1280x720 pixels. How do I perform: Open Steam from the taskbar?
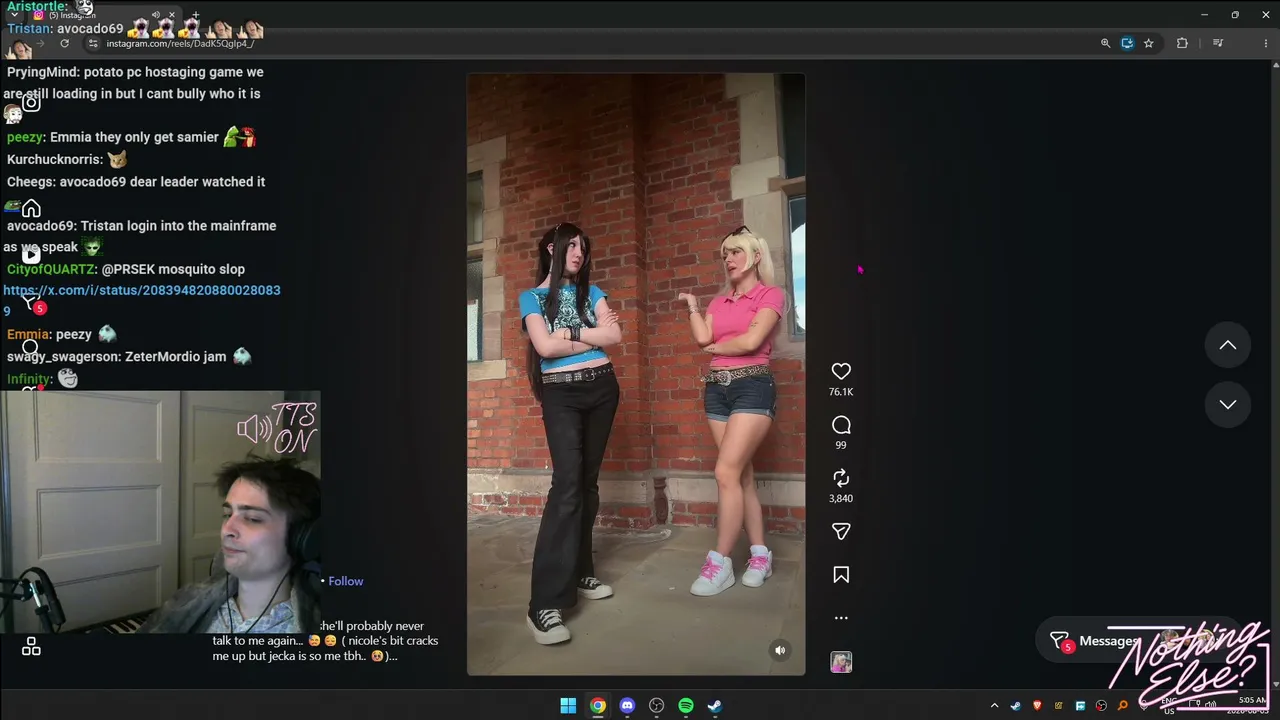(715, 706)
